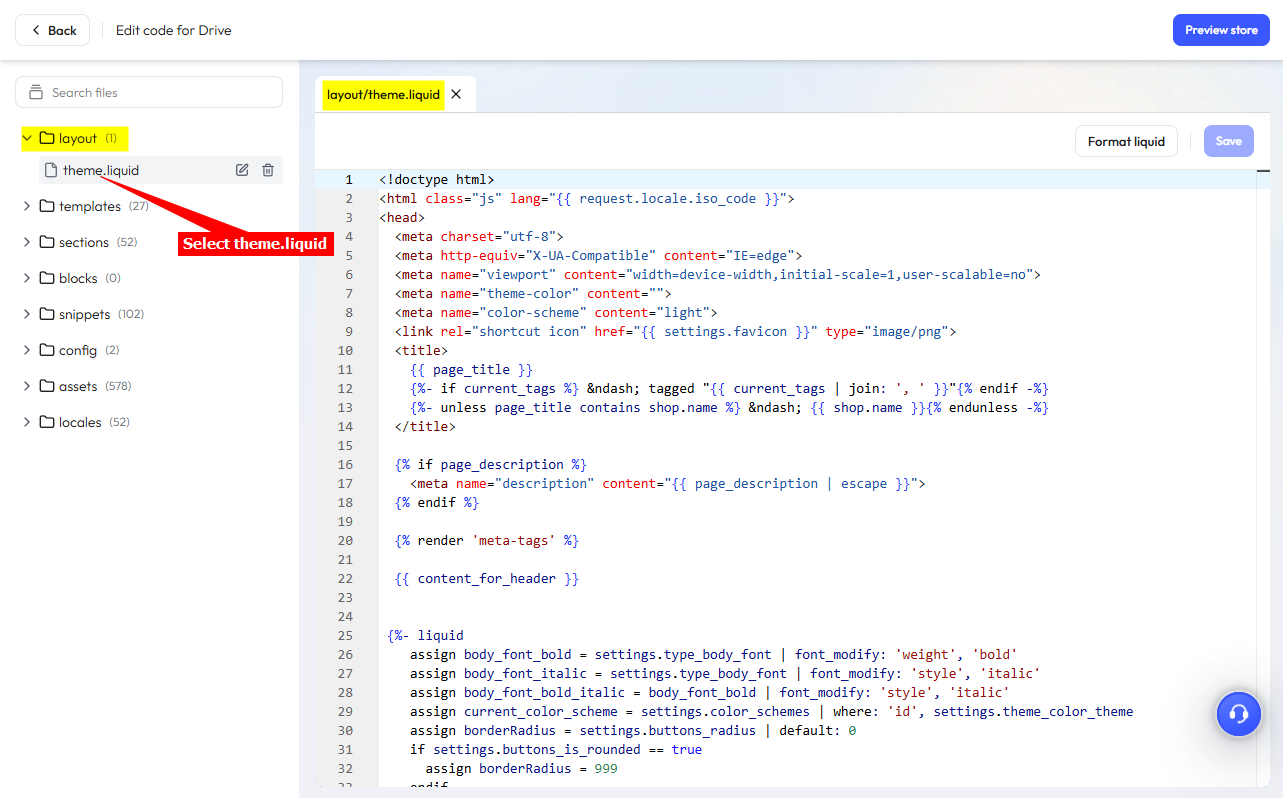Click the search files stack icon

point(36,92)
